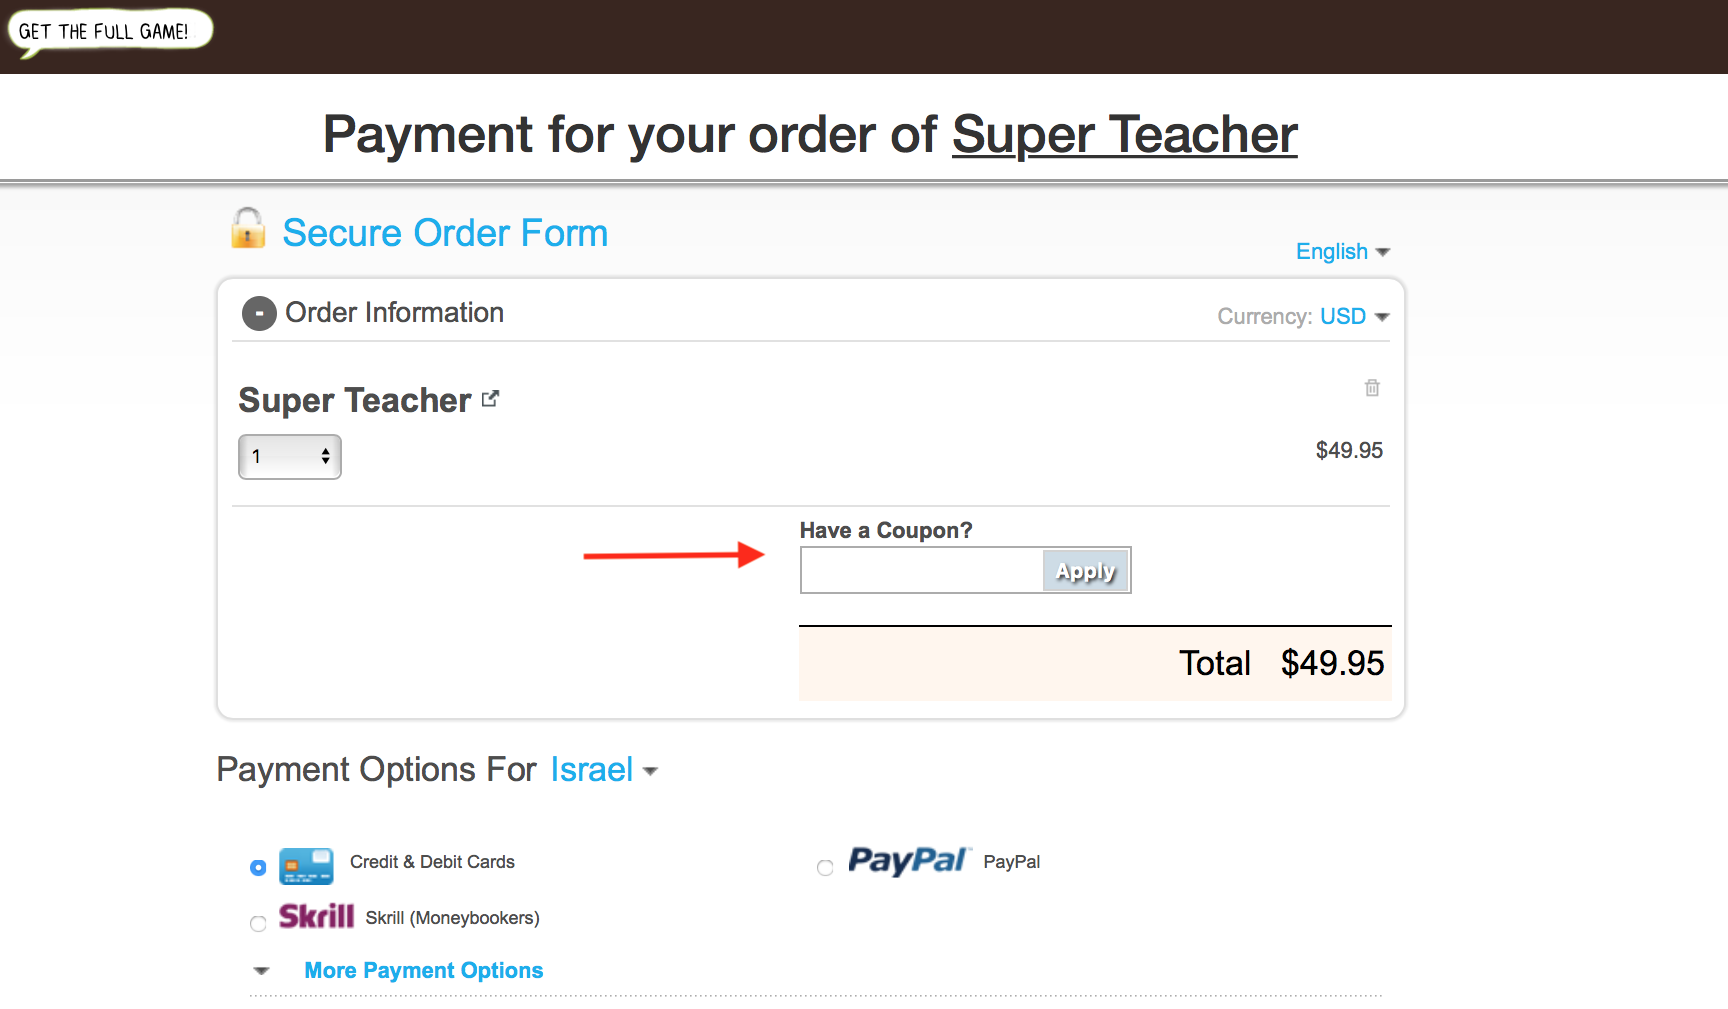Select the PayPal radio button
Image resolution: width=1728 pixels, height=1009 pixels.
(825, 867)
